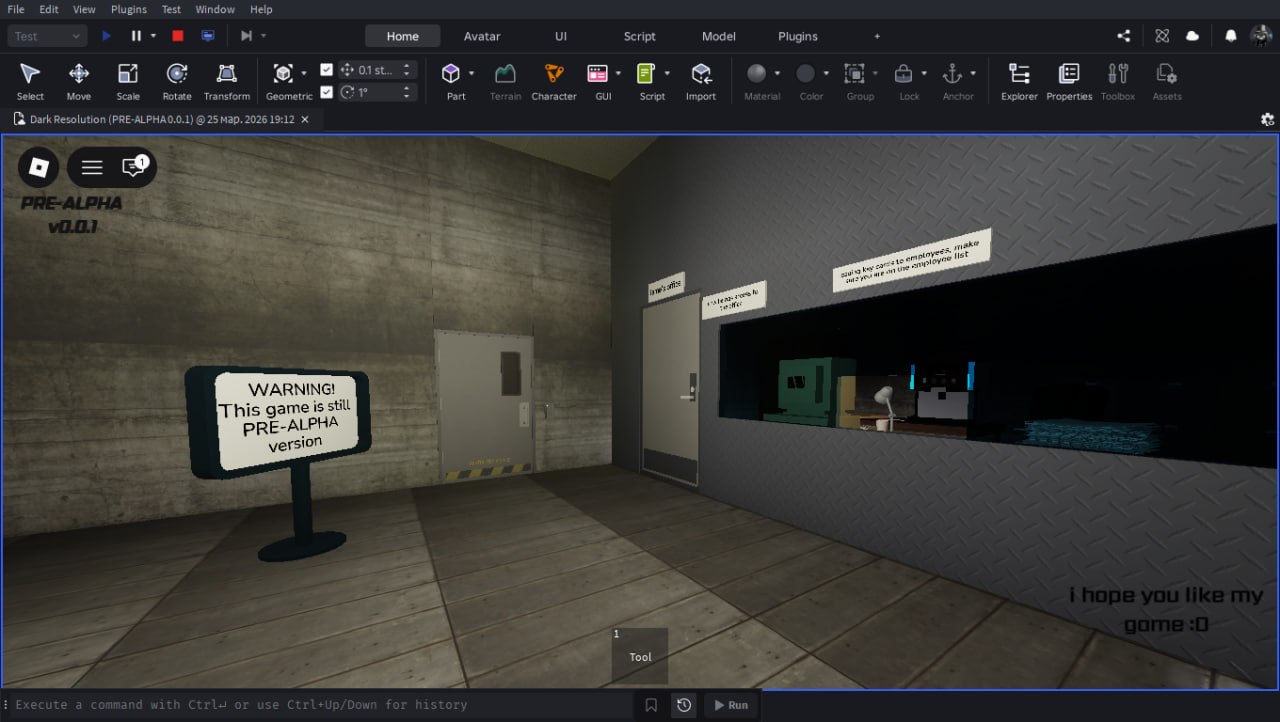
Task: Choose the Rotate tool
Action: tap(177, 81)
